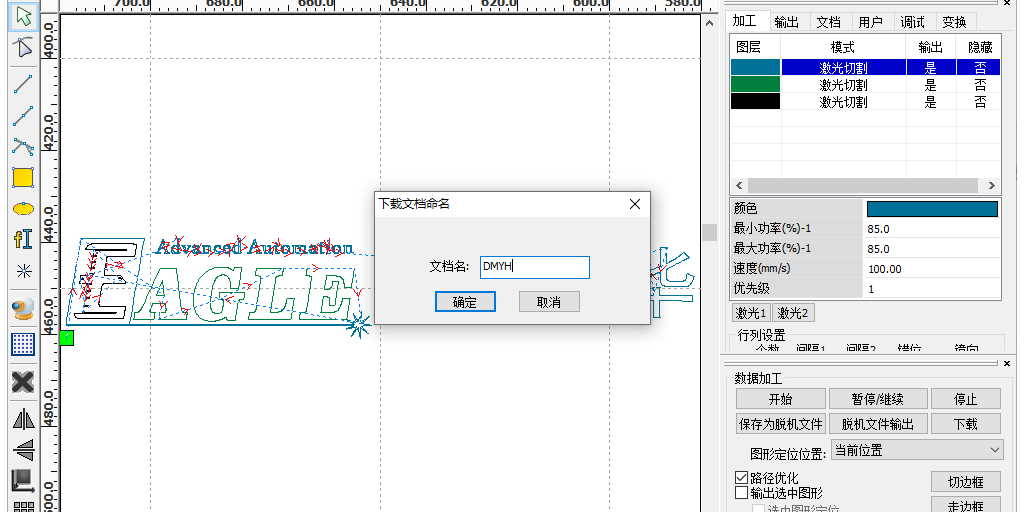Confirm the file name with 确定

(x=465, y=302)
